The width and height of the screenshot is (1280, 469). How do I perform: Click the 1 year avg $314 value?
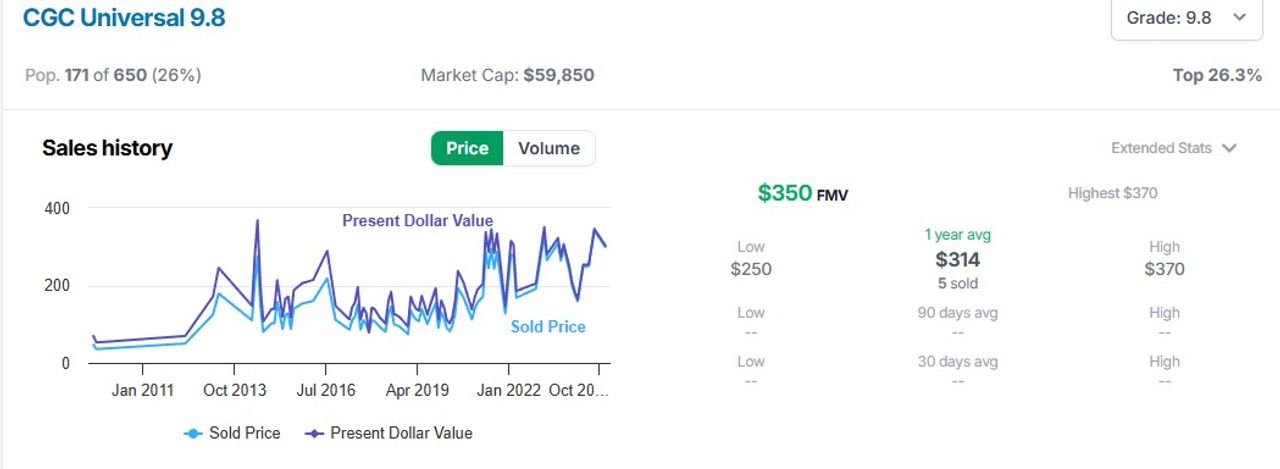[957, 260]
